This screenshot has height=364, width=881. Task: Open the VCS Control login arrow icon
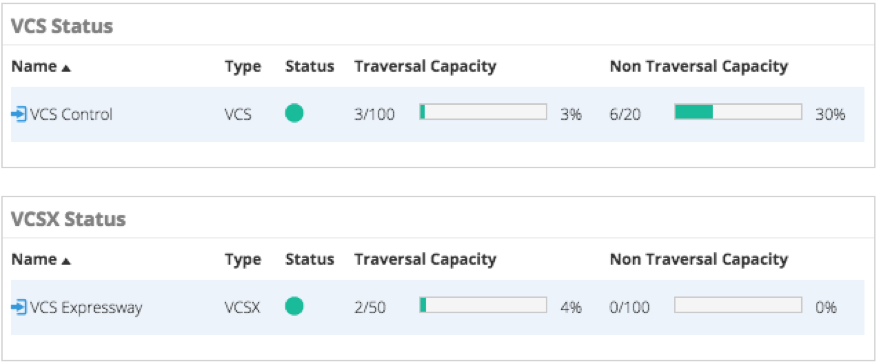pyautogui.click(x=19, y=115)
